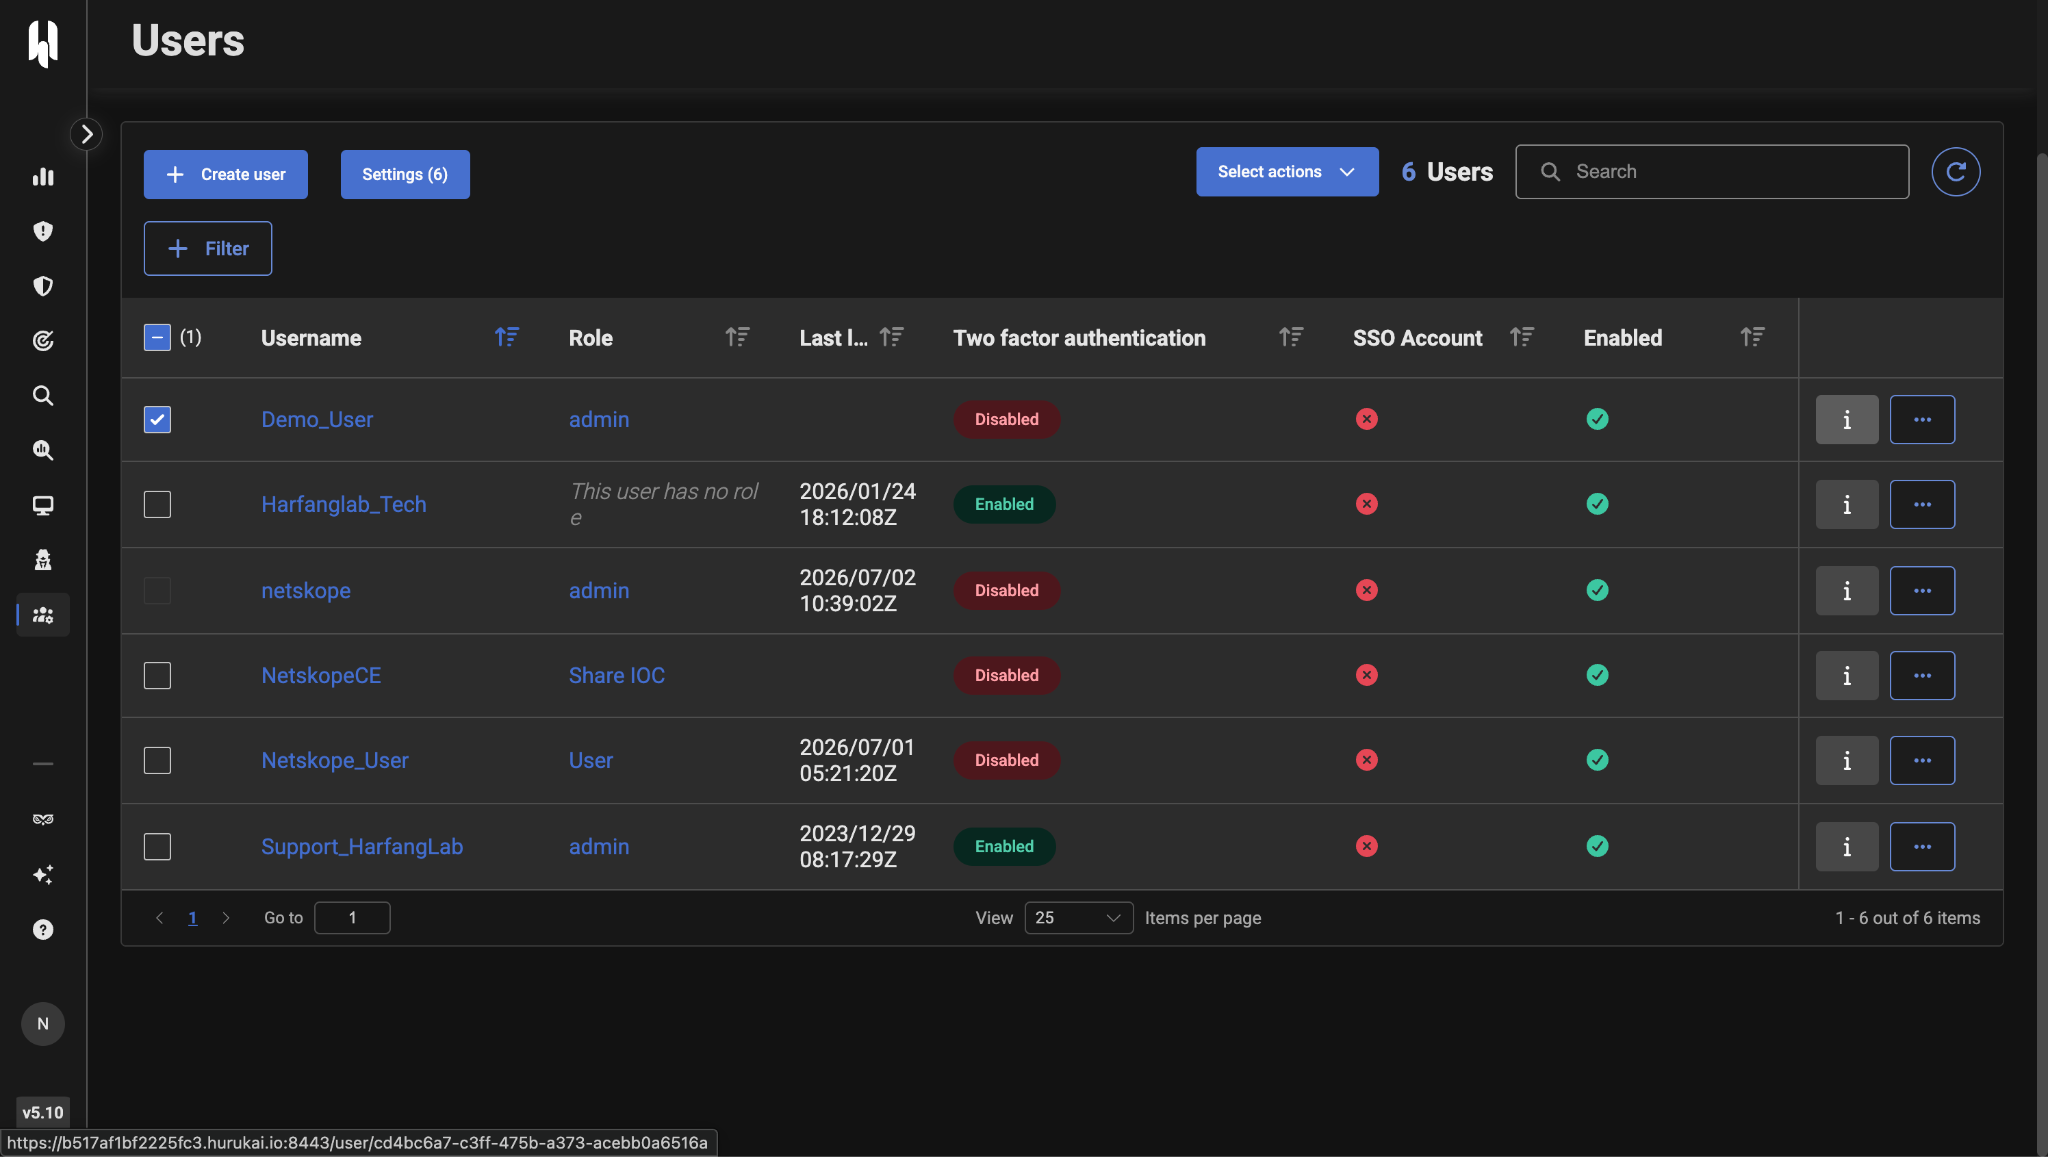This screenshot has height=1157, width=2048.
Task: Open the items per page dropdown
Action: 1078,918
